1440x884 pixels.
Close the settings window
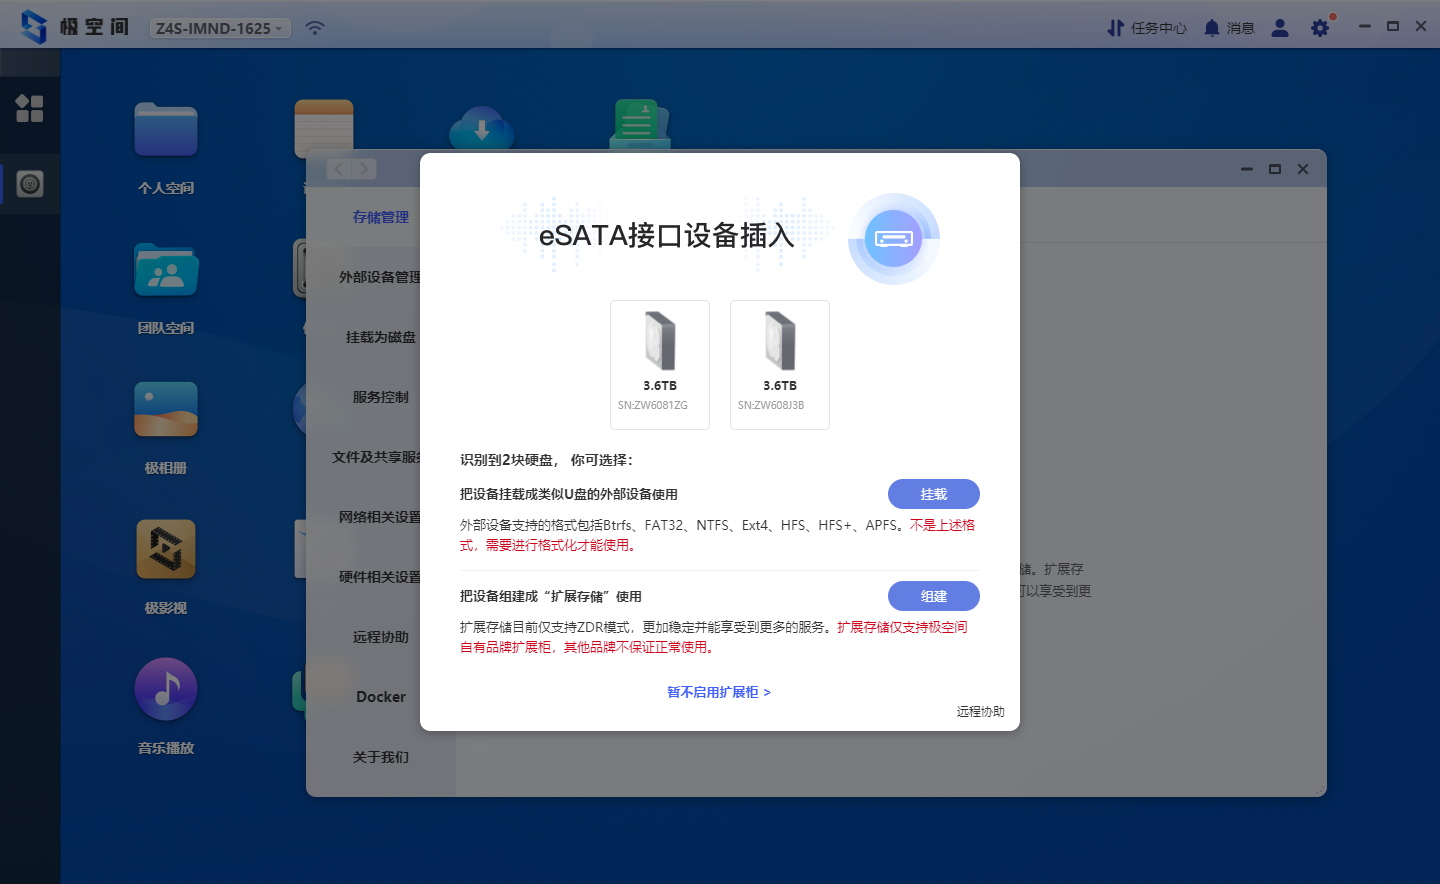click(1303, 169)
